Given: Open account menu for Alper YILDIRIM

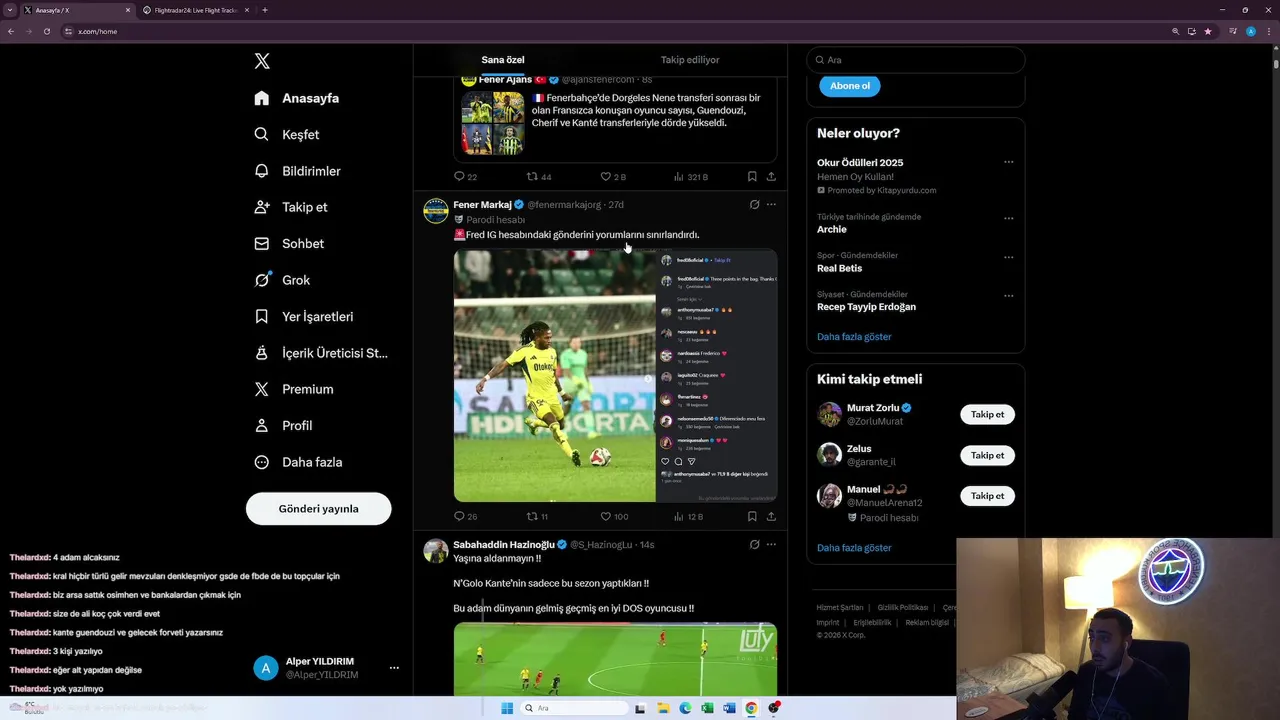Looking at the screenshot, I should [x=327, y=668].
